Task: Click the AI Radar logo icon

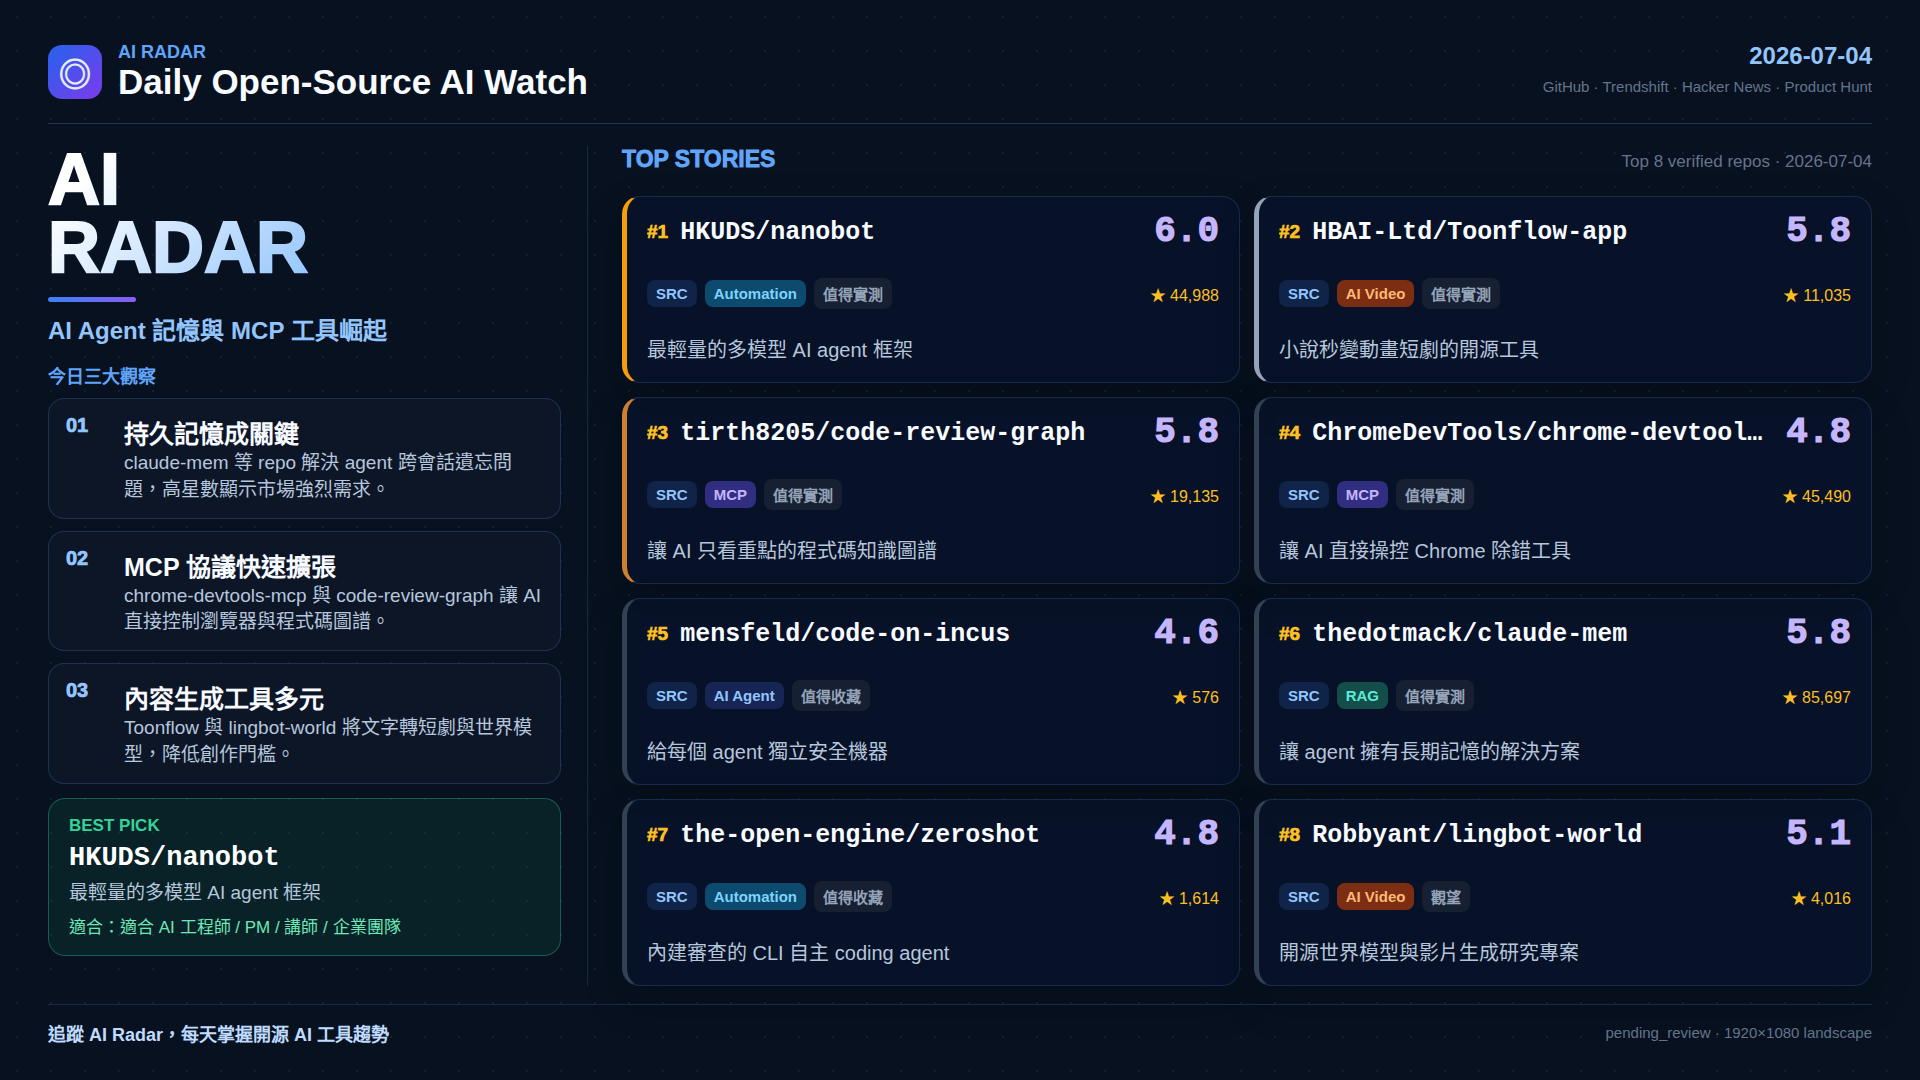Action: click(x=75, y=72)
